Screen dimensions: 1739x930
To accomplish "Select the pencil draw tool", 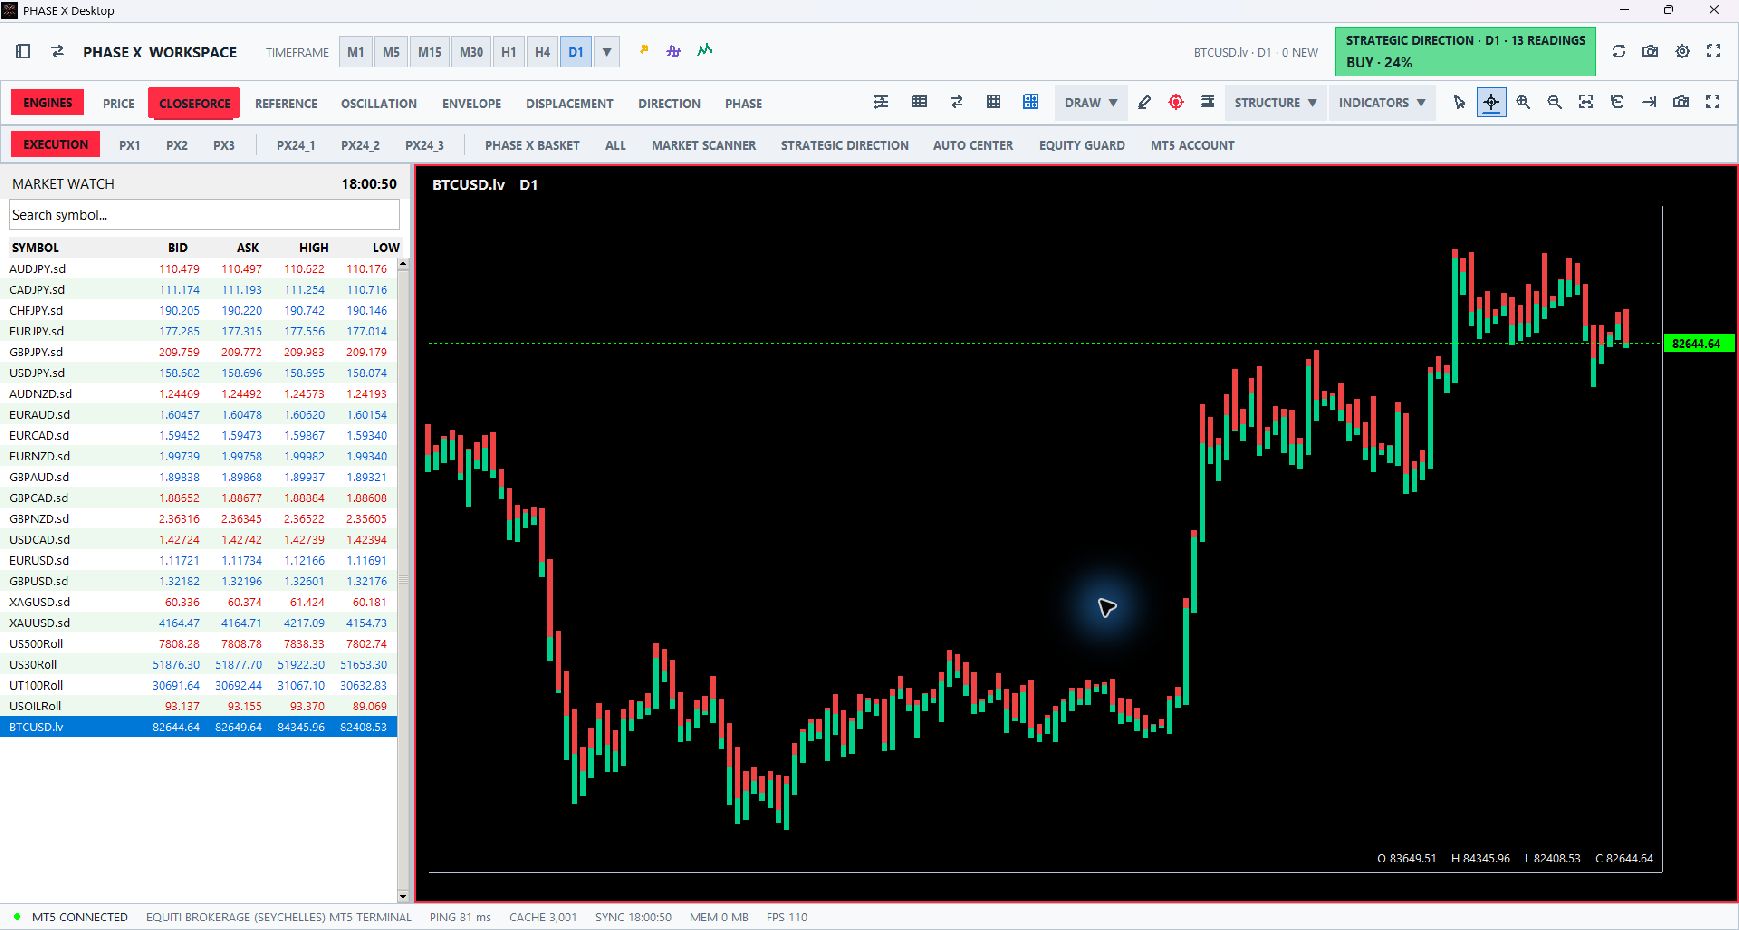I will [1145, 102].
